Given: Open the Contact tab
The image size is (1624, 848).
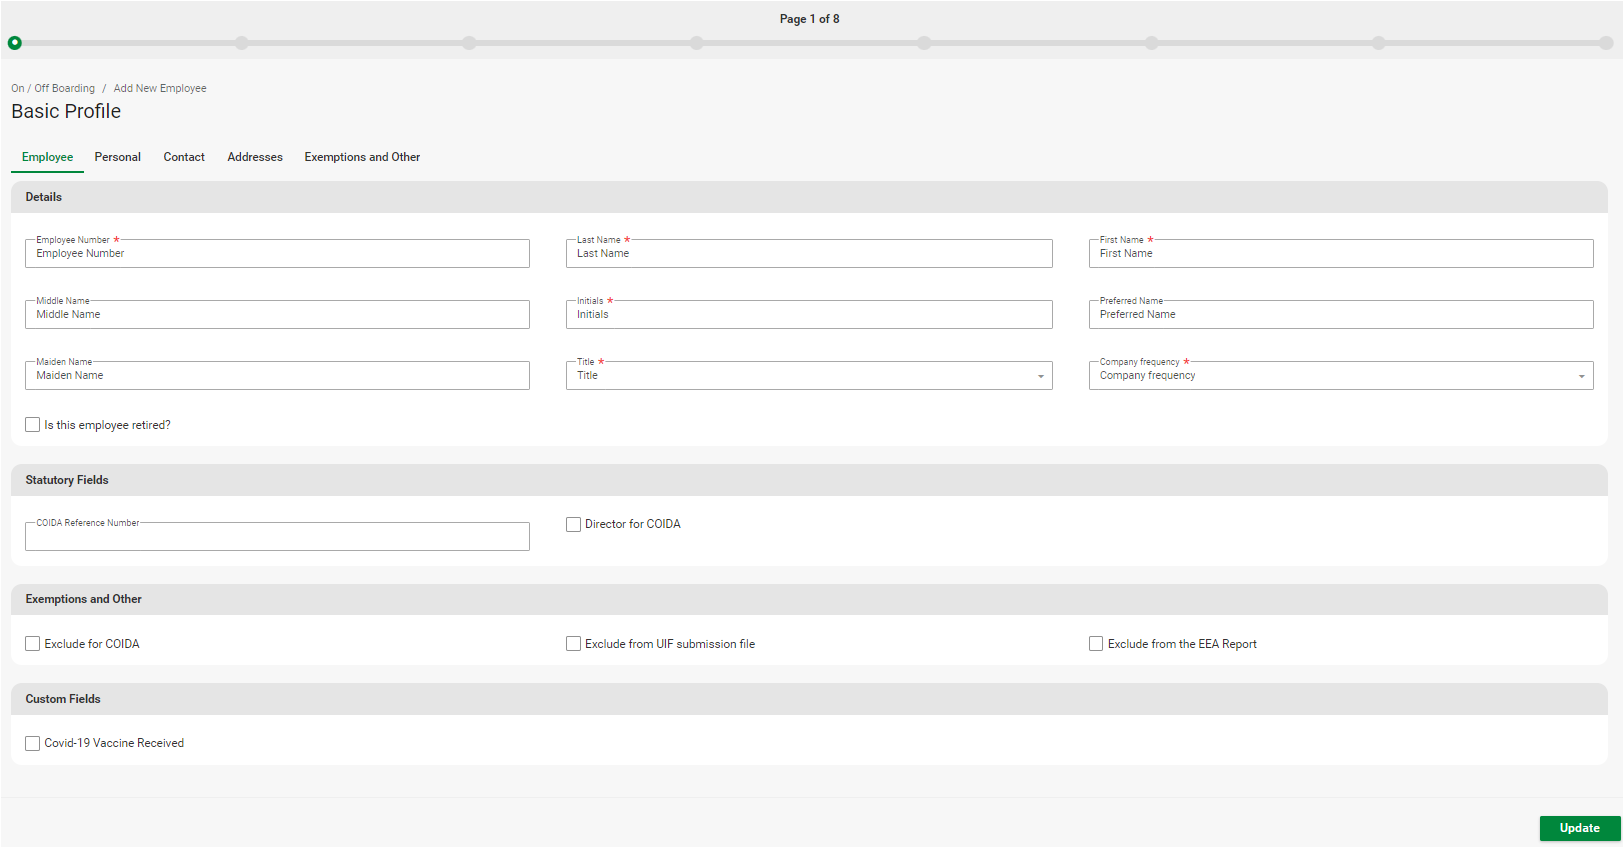Looking at the screenshot, I should [x=184, y=157].
